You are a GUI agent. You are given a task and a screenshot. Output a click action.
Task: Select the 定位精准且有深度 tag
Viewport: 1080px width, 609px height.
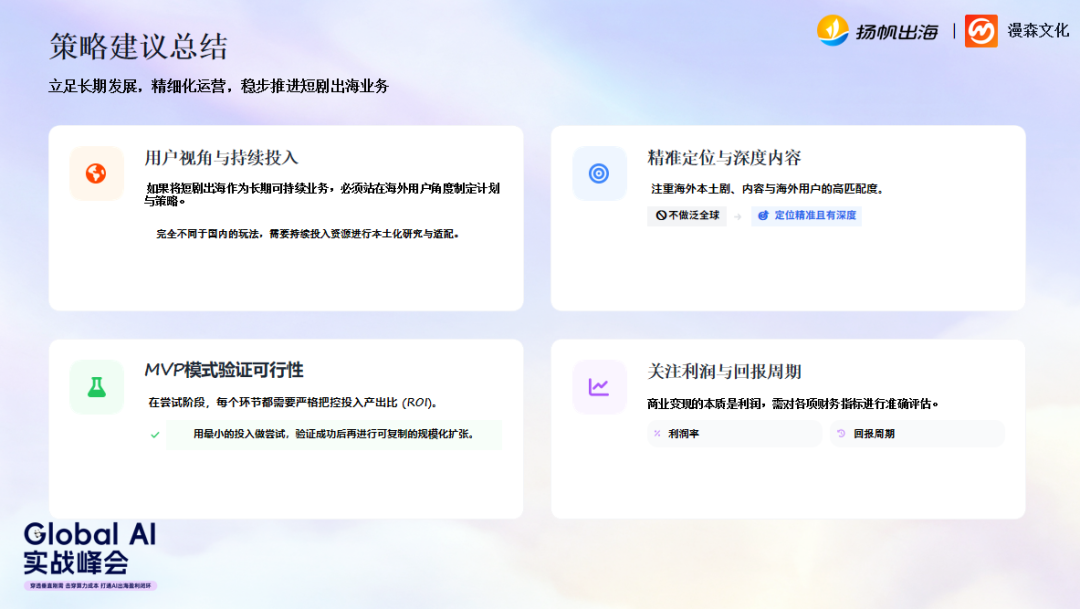pos(806,216)
